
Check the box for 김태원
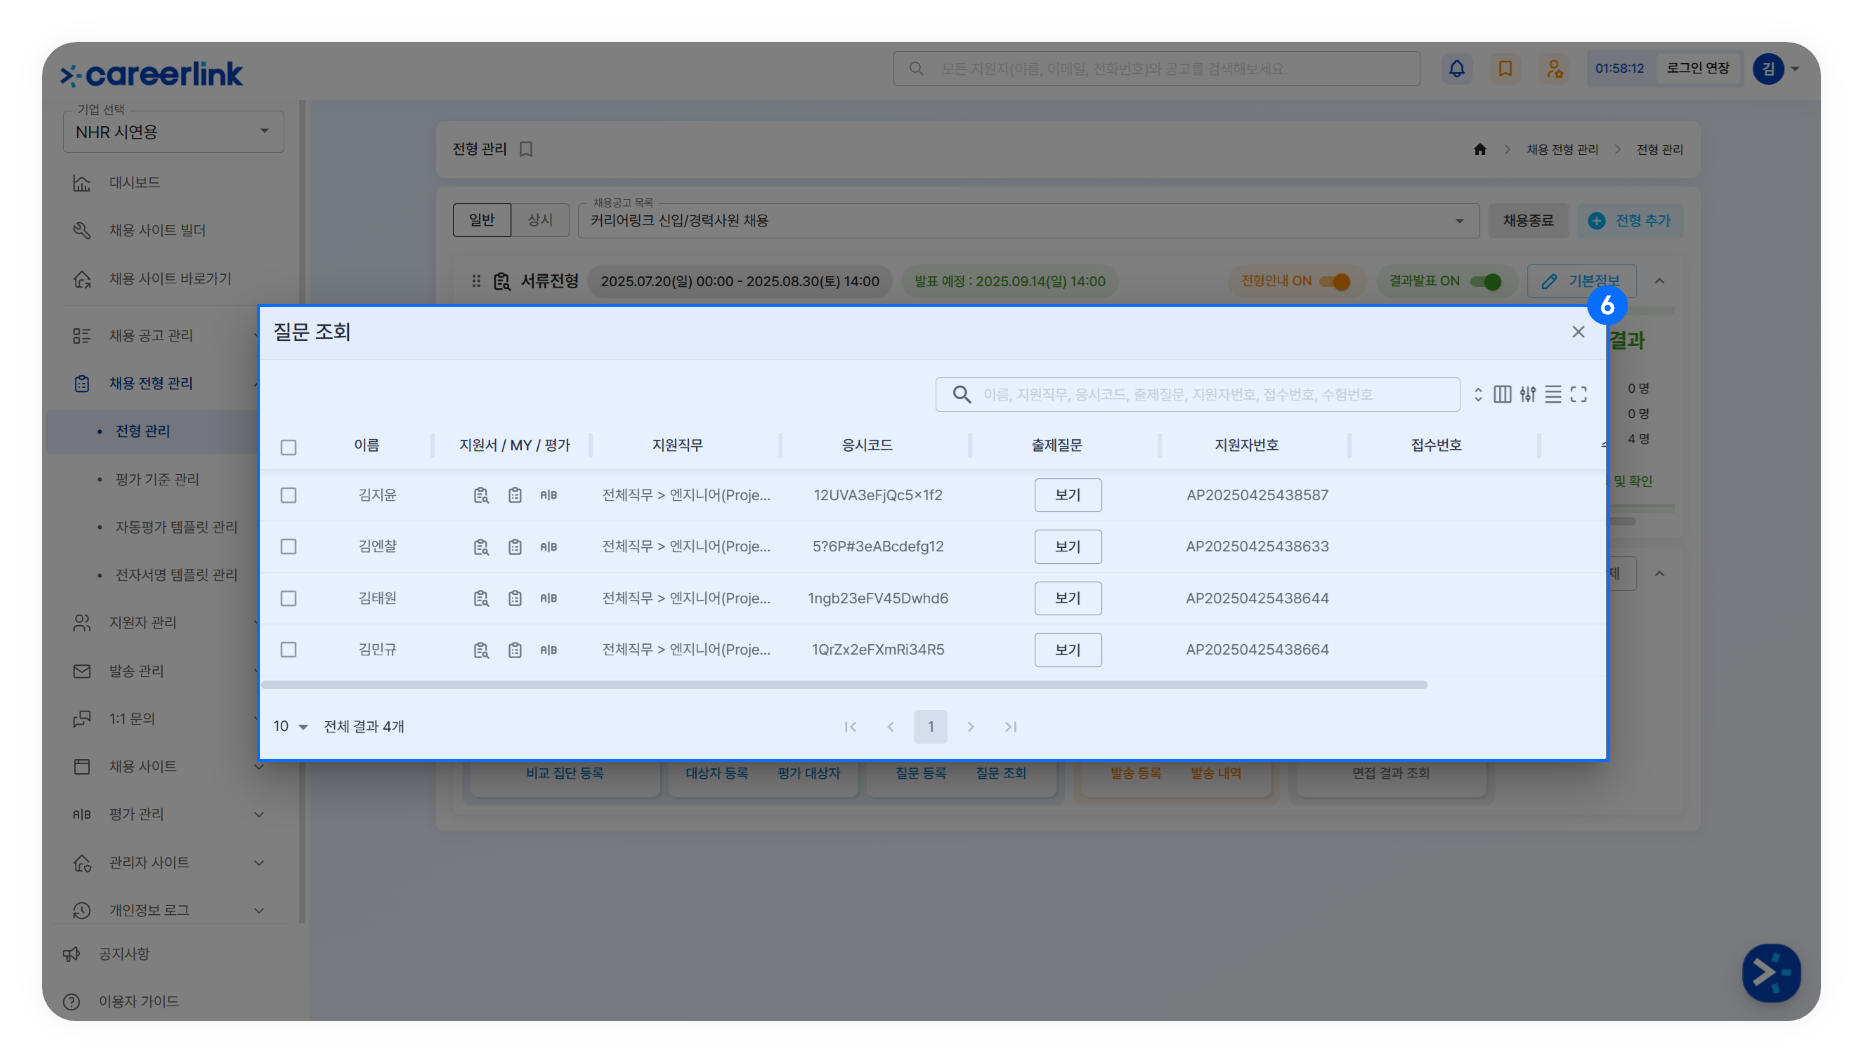pos(289,598)
